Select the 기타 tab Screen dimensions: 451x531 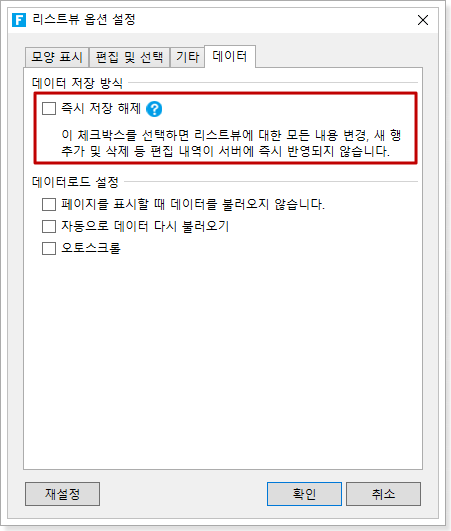click(187, 57)
